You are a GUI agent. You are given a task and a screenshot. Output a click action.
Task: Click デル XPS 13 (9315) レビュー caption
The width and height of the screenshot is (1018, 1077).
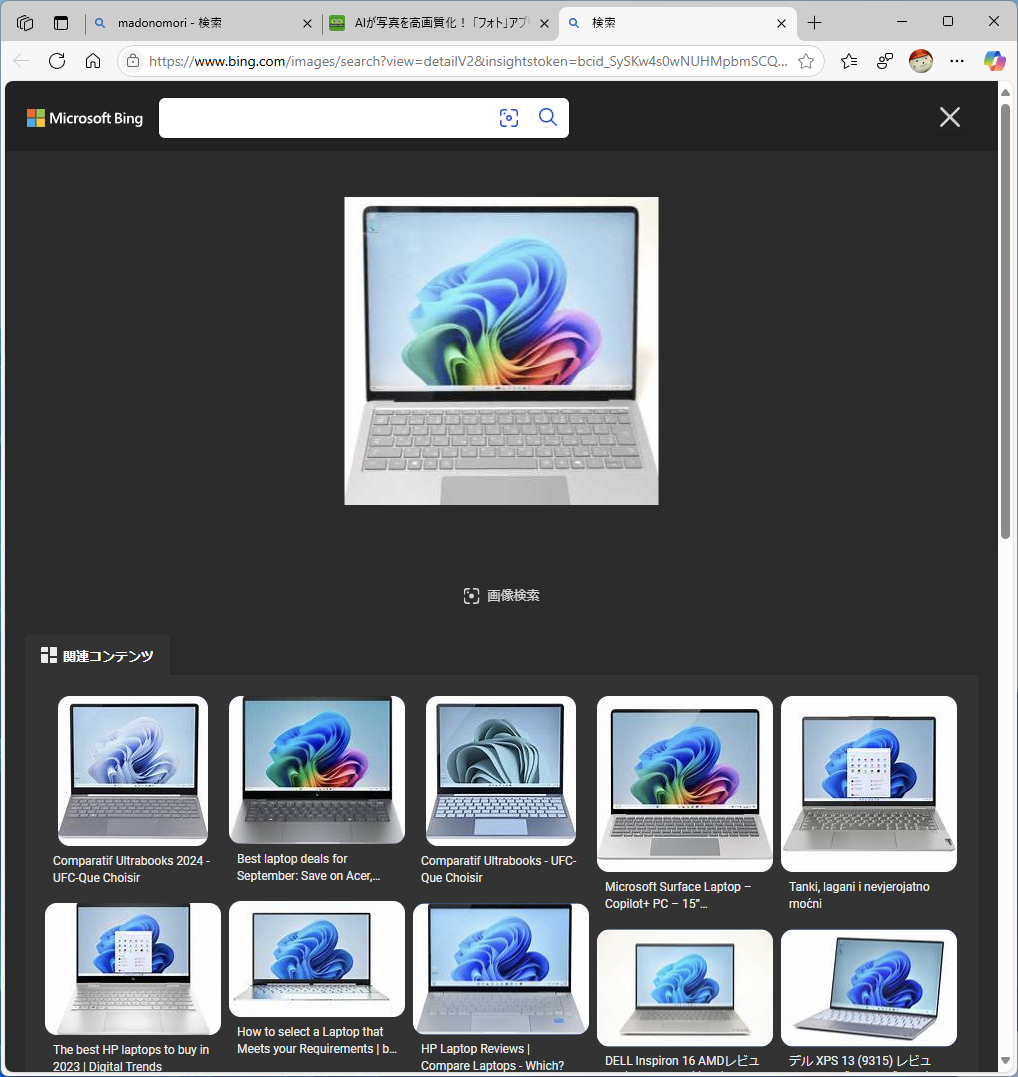(x=860, y=1061)
